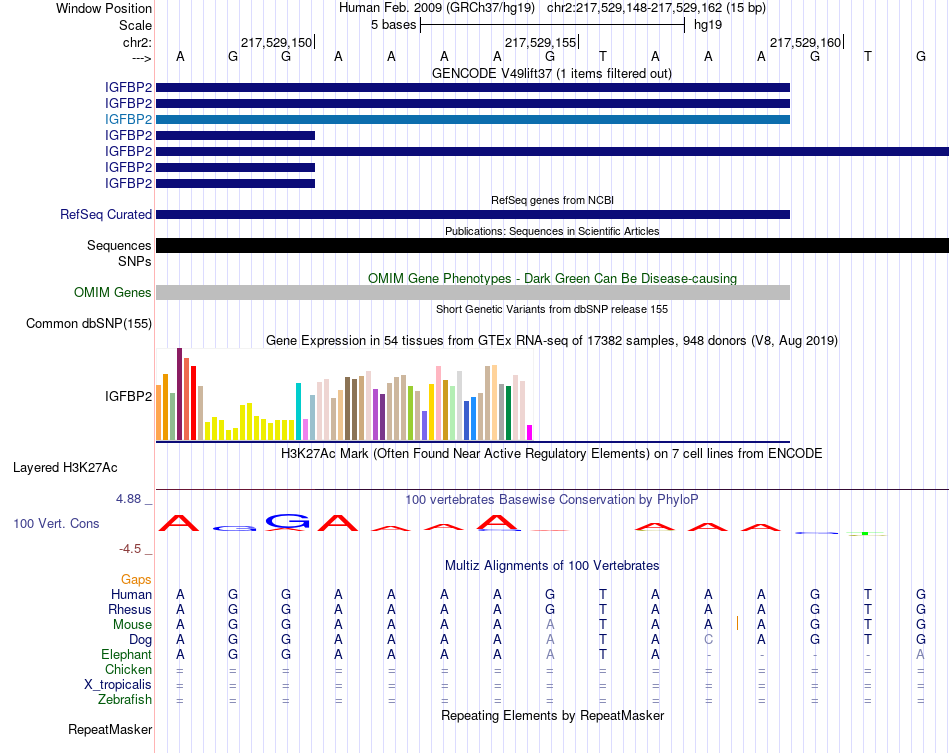Open Repeating Elements by RepeatMasker title

click(552, 715)
